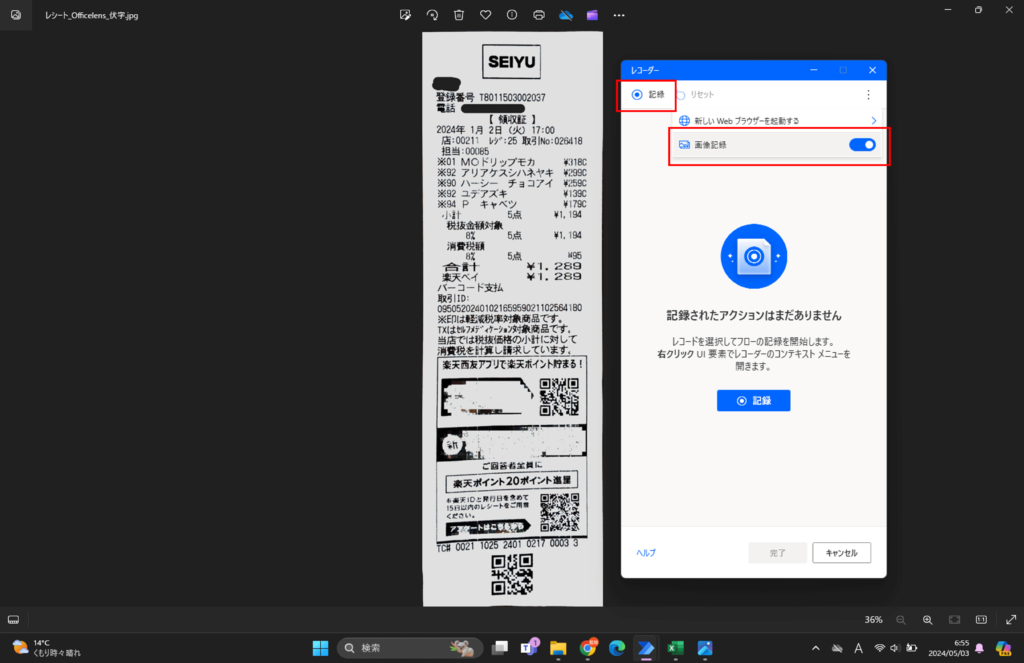Expand hidden system tray icons
Image resolution: width=1024 pixels, height=663 pixels.
pos(815,648)
